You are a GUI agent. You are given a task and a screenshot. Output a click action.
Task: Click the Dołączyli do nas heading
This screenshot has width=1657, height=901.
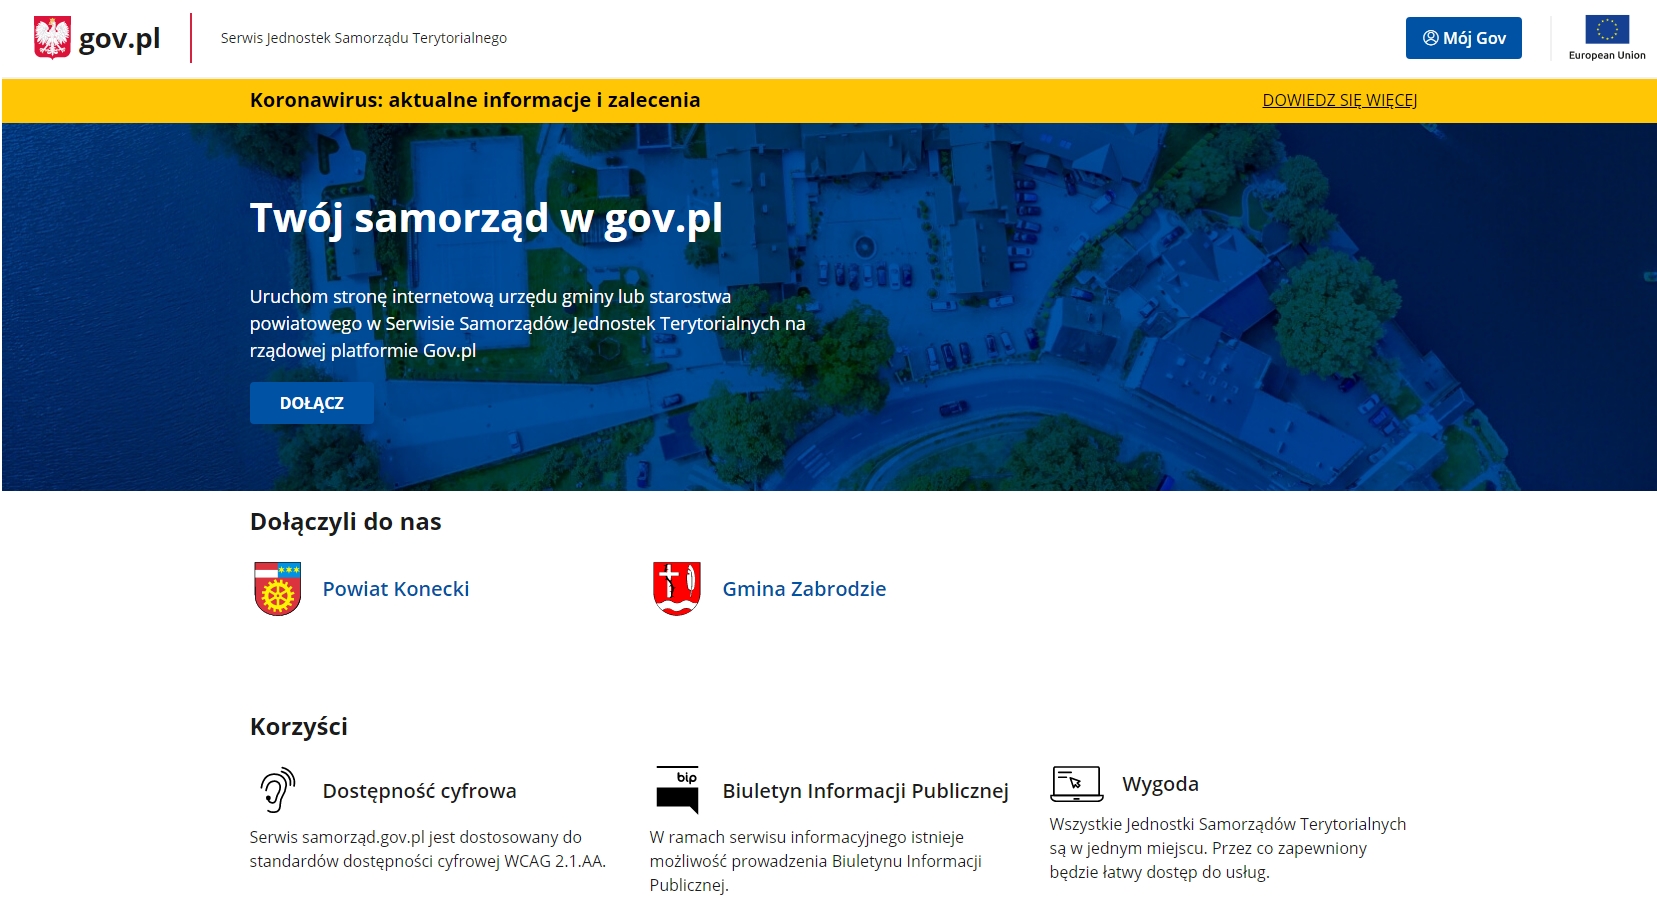point(346,522)
